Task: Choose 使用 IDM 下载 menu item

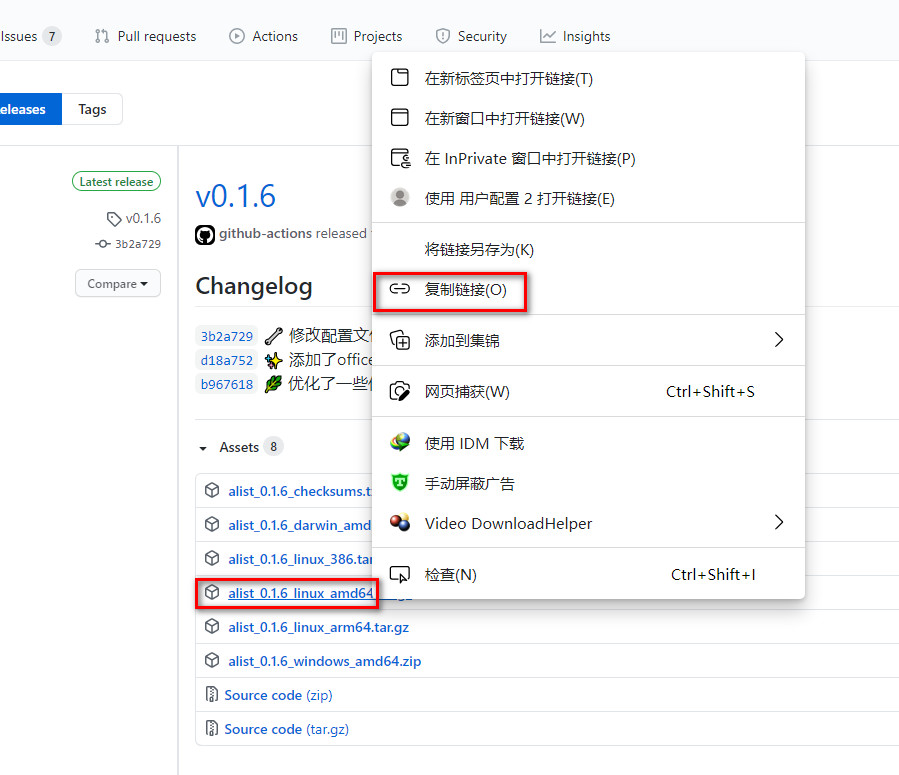Action: tap(588, 443)
